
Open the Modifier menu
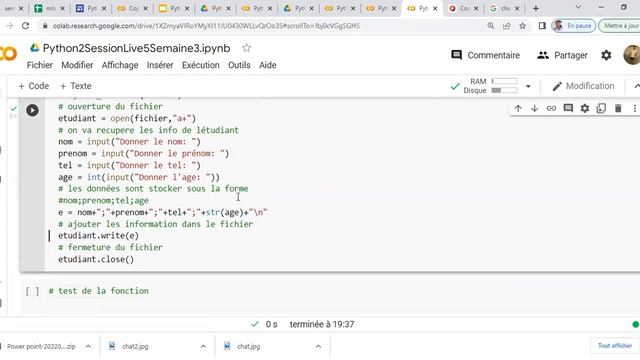pos(77,65)
